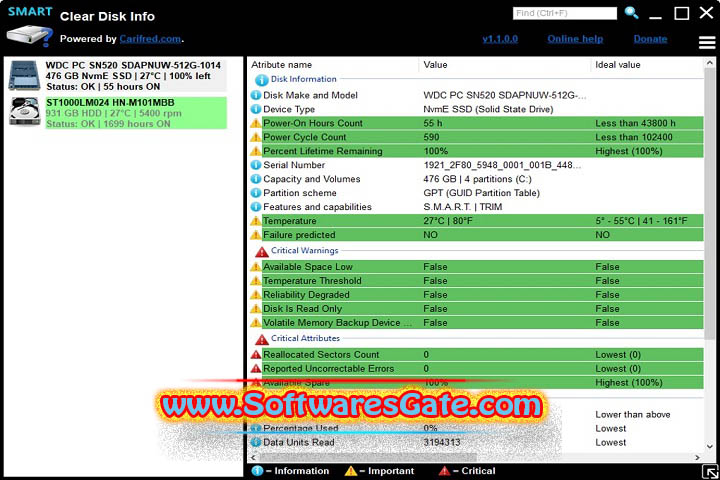Screen dimensions: 720x480
Task: Click warning icon beside Power-On Hours Count
Action: [256, 124]
